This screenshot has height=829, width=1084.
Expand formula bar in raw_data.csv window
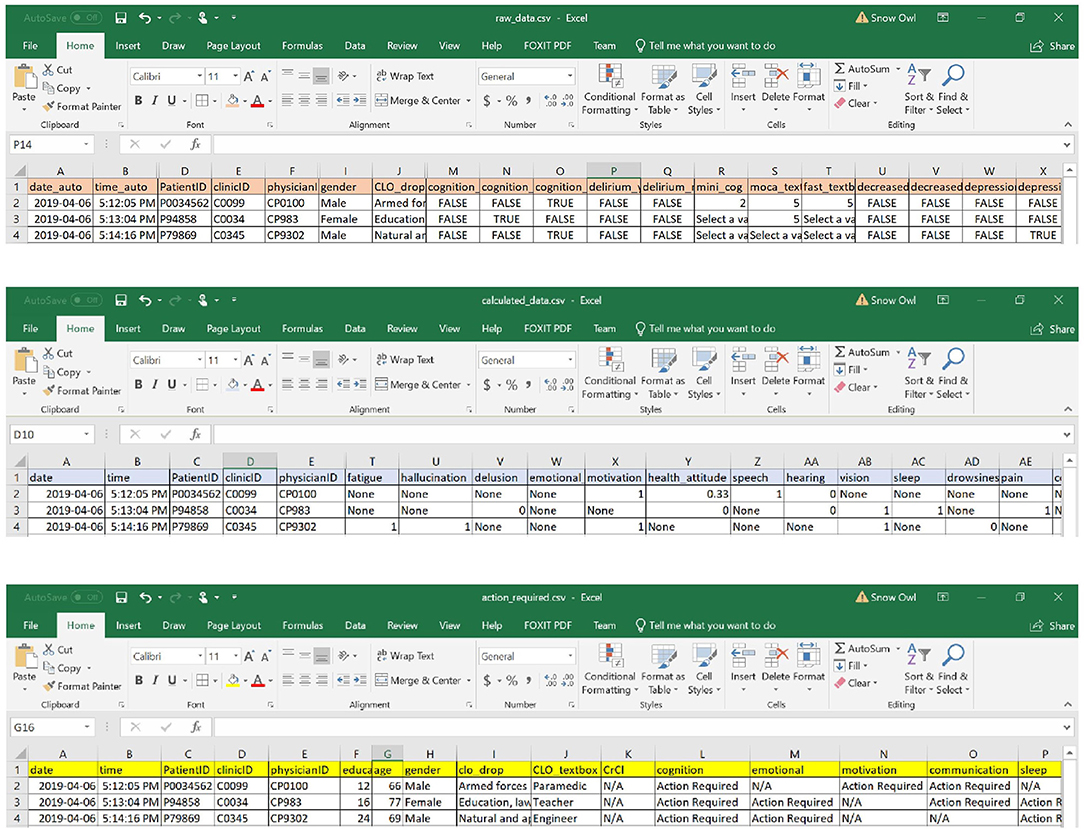click(1067, 145)
